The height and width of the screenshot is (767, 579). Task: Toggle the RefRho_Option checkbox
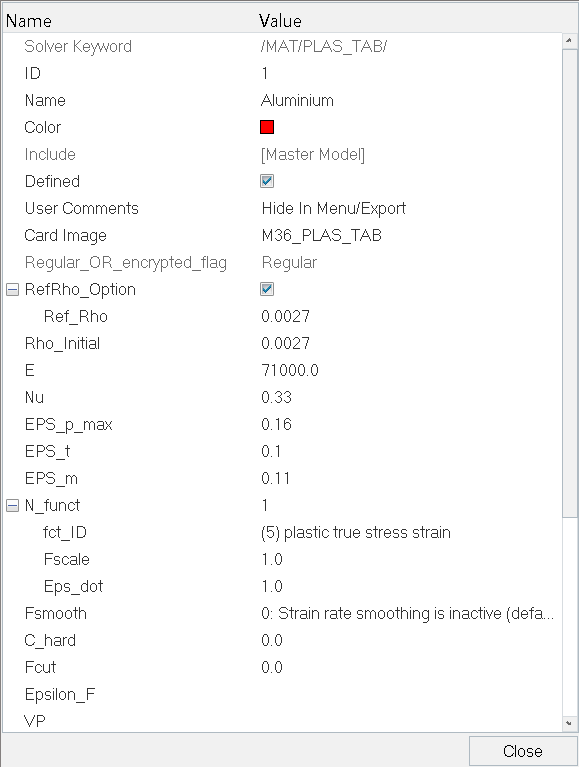click(x=267, y=289)
